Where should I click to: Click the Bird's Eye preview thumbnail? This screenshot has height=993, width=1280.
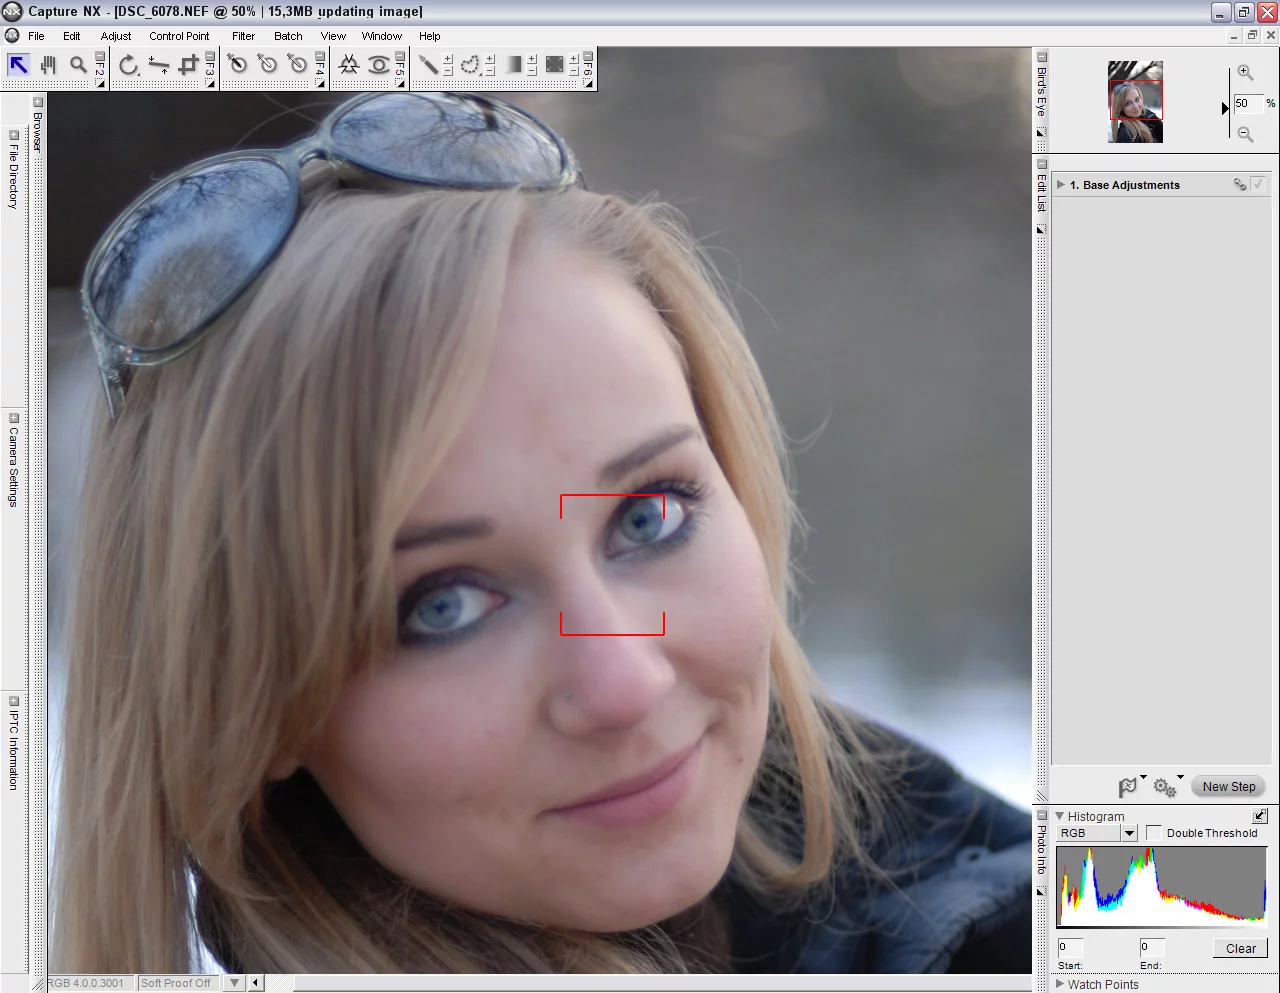click(x=1135, y=103)
